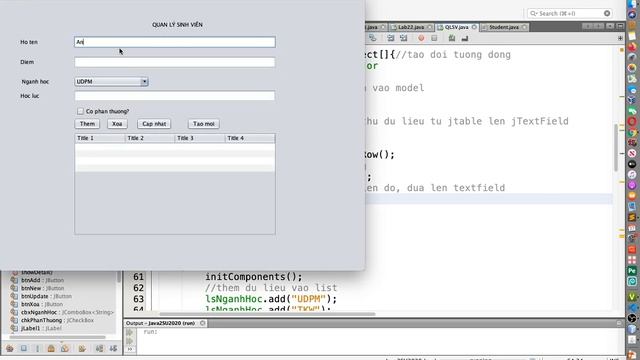
Task: Toggle Show Fields navigator filter
Action: (x=24, y=349)
